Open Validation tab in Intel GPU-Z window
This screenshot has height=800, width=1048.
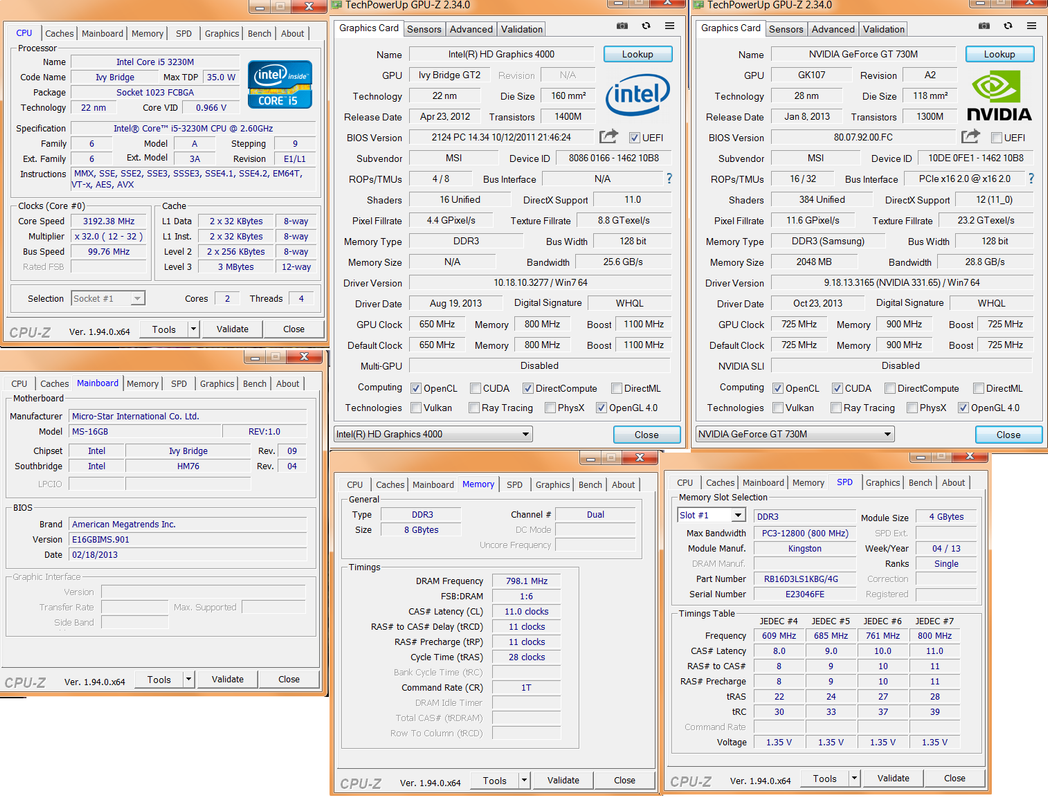coord(521,29)
